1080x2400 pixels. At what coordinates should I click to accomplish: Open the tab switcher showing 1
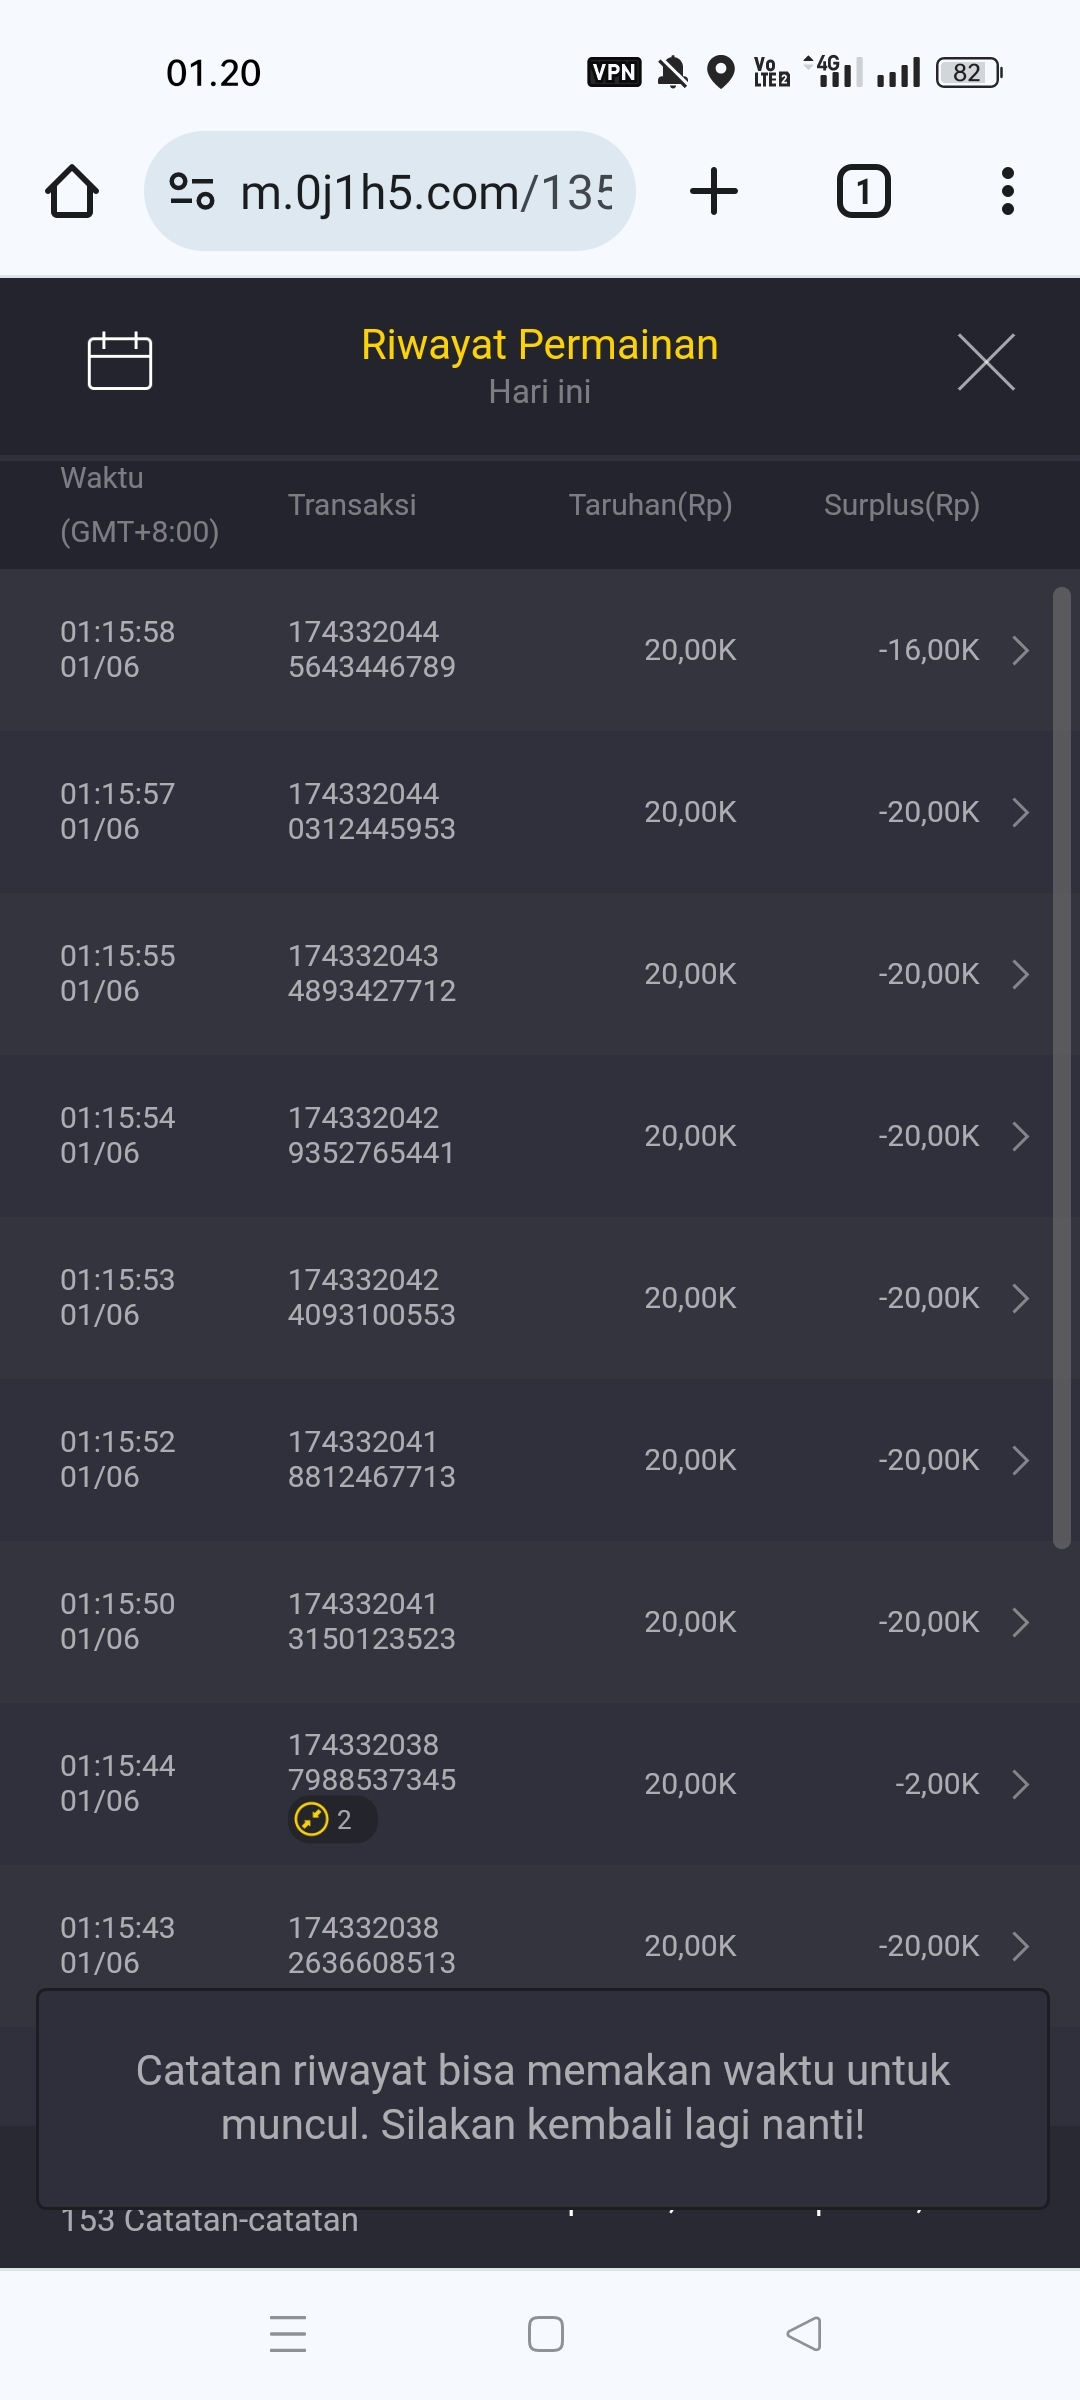coord(863,191)
